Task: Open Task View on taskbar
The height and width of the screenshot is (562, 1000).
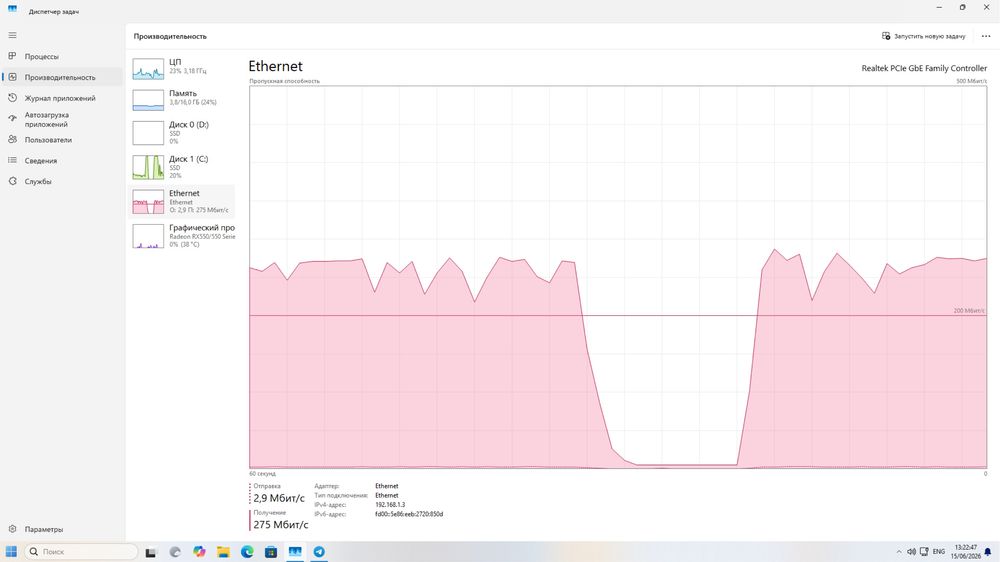Action: click(x=151, y=552)
